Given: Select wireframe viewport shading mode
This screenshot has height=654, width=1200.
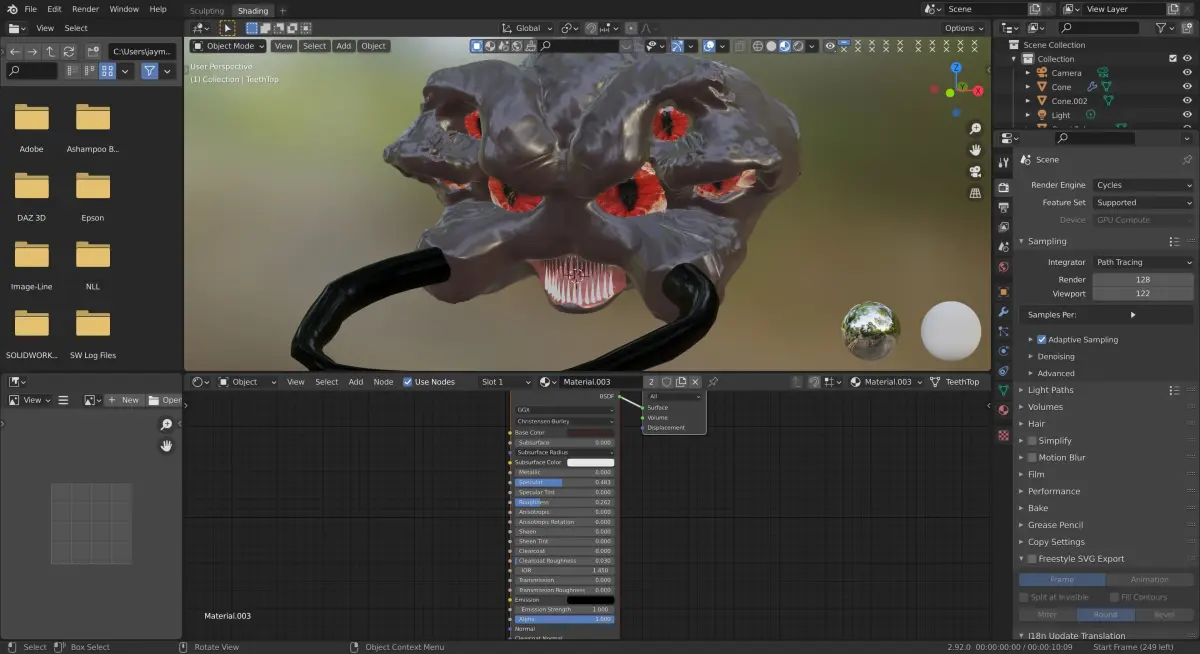Looking at the screenshot, I should [x=758, y=46].
